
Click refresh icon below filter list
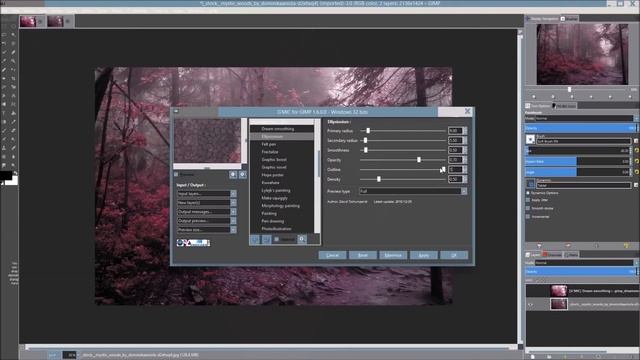(x=302, y=239)
